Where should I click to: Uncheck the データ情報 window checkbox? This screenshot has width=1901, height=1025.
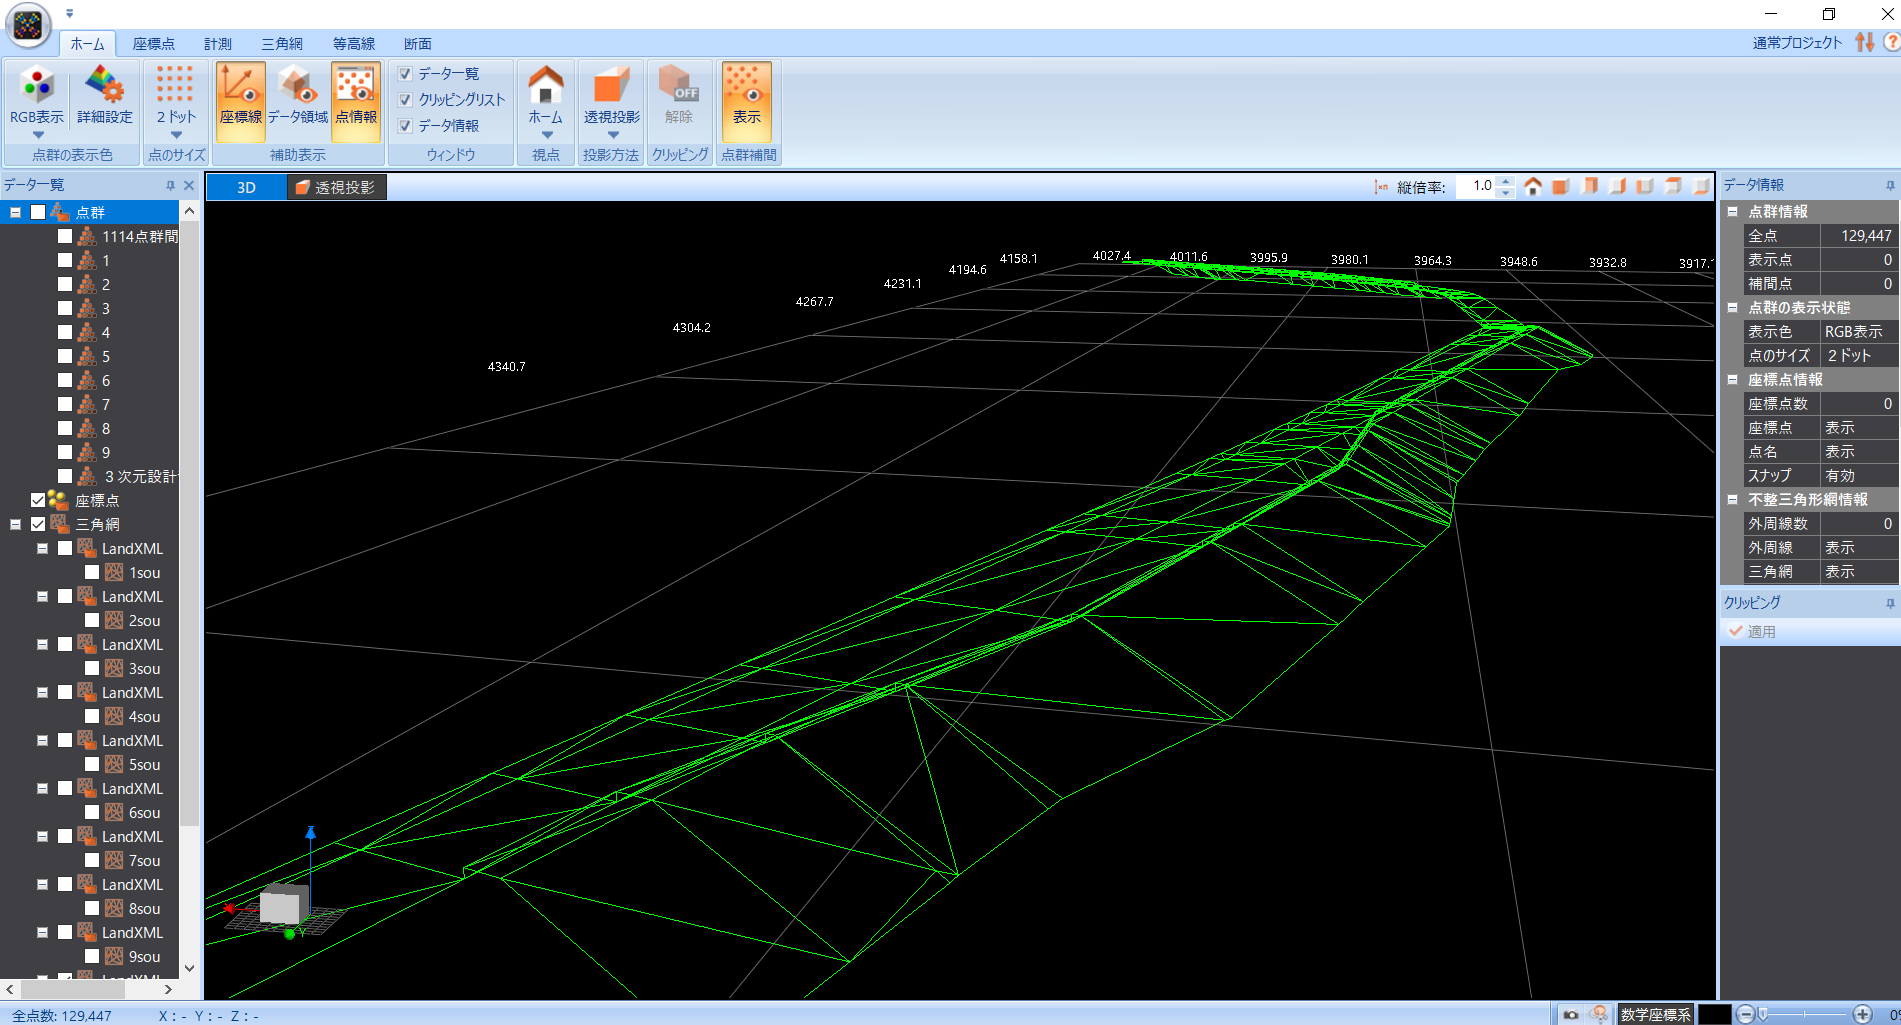pos(406,126)
